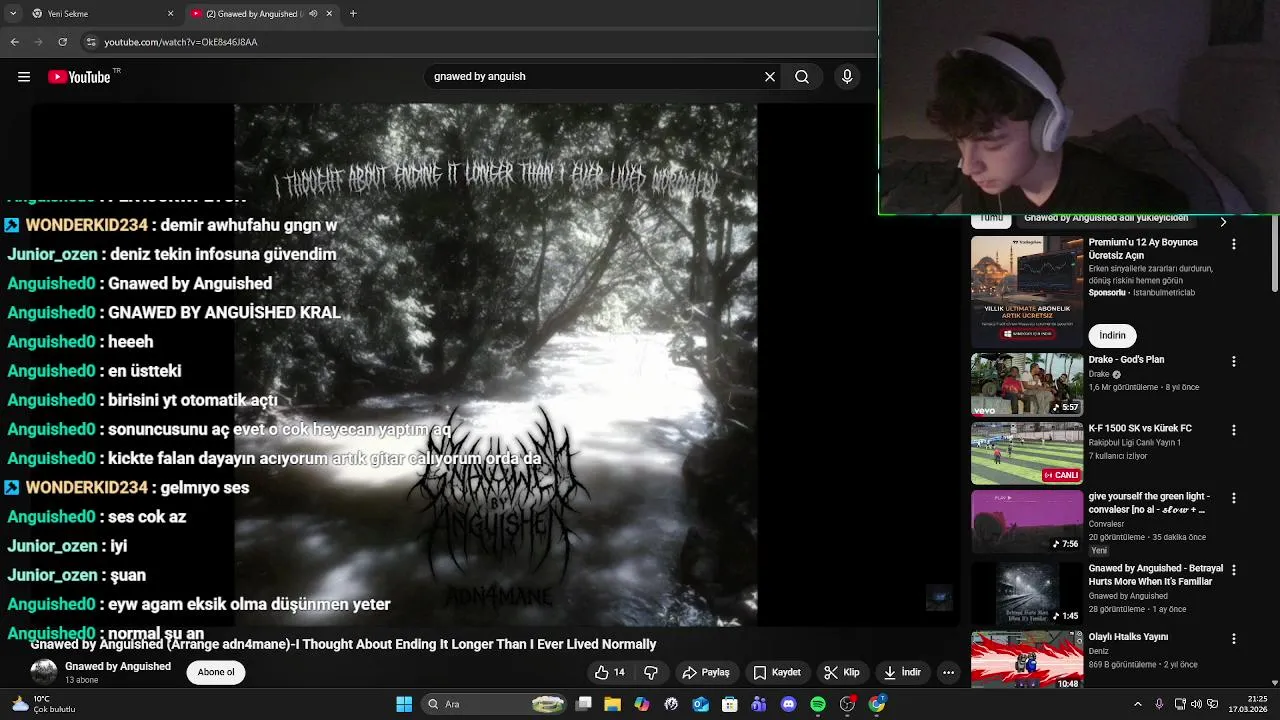1280x720 pixels.
Task: Open Outlook from taskbar
Action: tap(700, 704)
